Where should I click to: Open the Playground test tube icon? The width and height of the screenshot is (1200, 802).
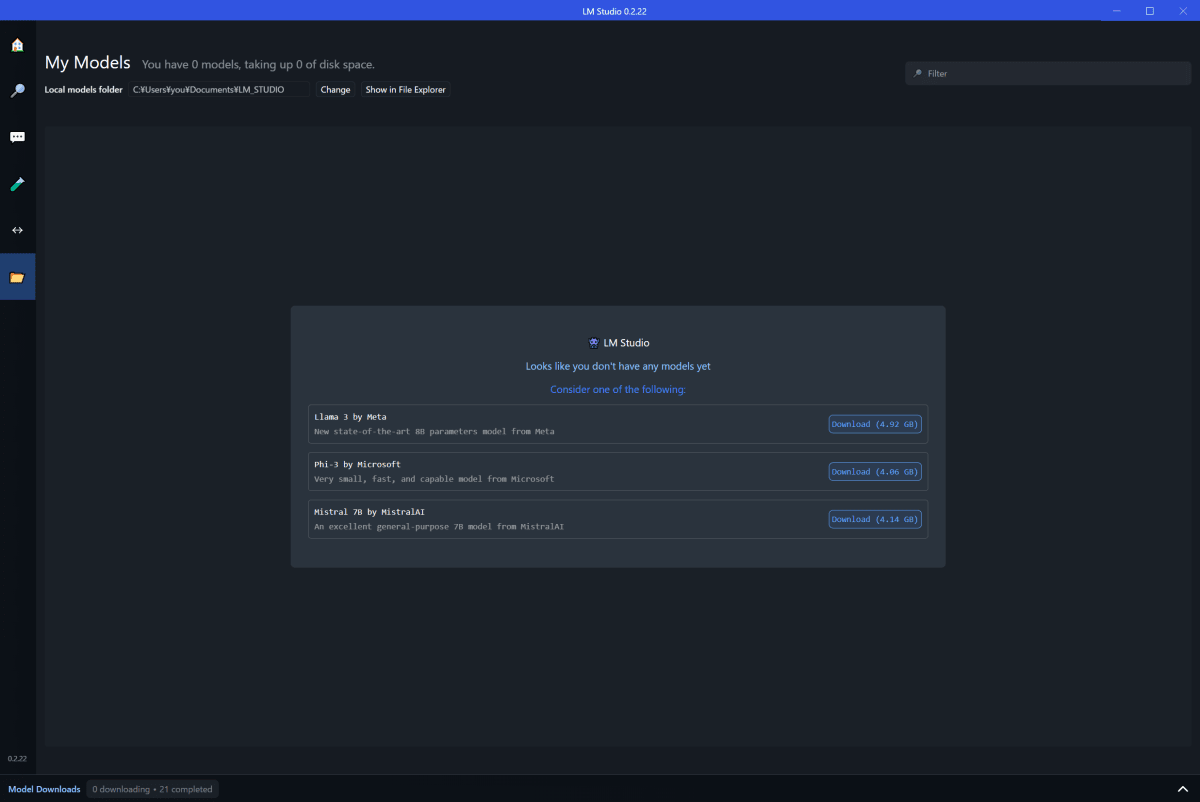pos(17,184)
